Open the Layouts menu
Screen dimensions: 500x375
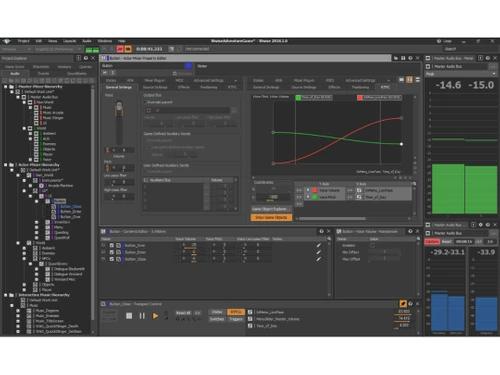(x=69, y=41)
